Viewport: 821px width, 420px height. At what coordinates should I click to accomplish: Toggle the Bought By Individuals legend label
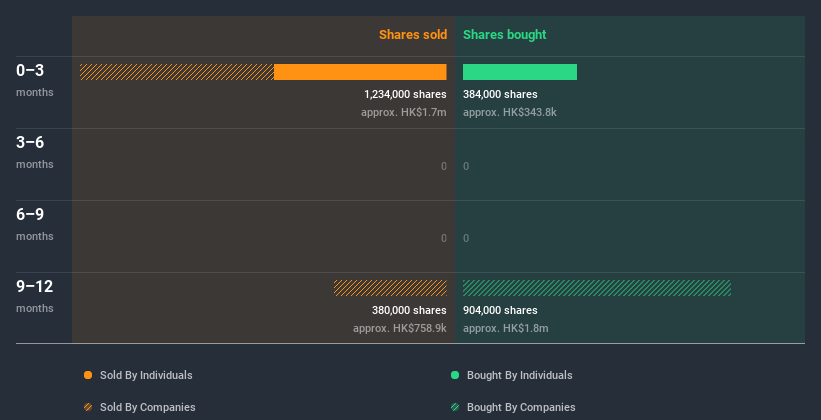tap(519, 375)
